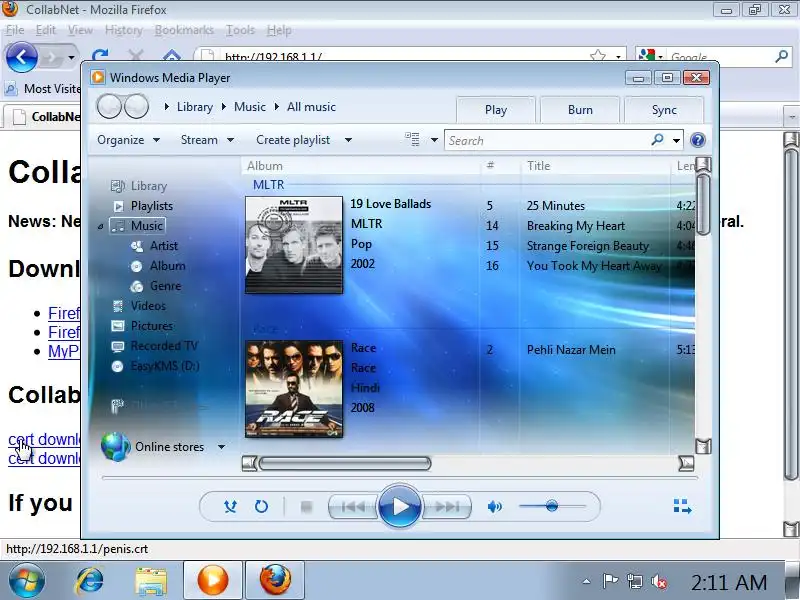Click All music in the breadcrumb
800x600 pixels.
(x=311, y=107)
